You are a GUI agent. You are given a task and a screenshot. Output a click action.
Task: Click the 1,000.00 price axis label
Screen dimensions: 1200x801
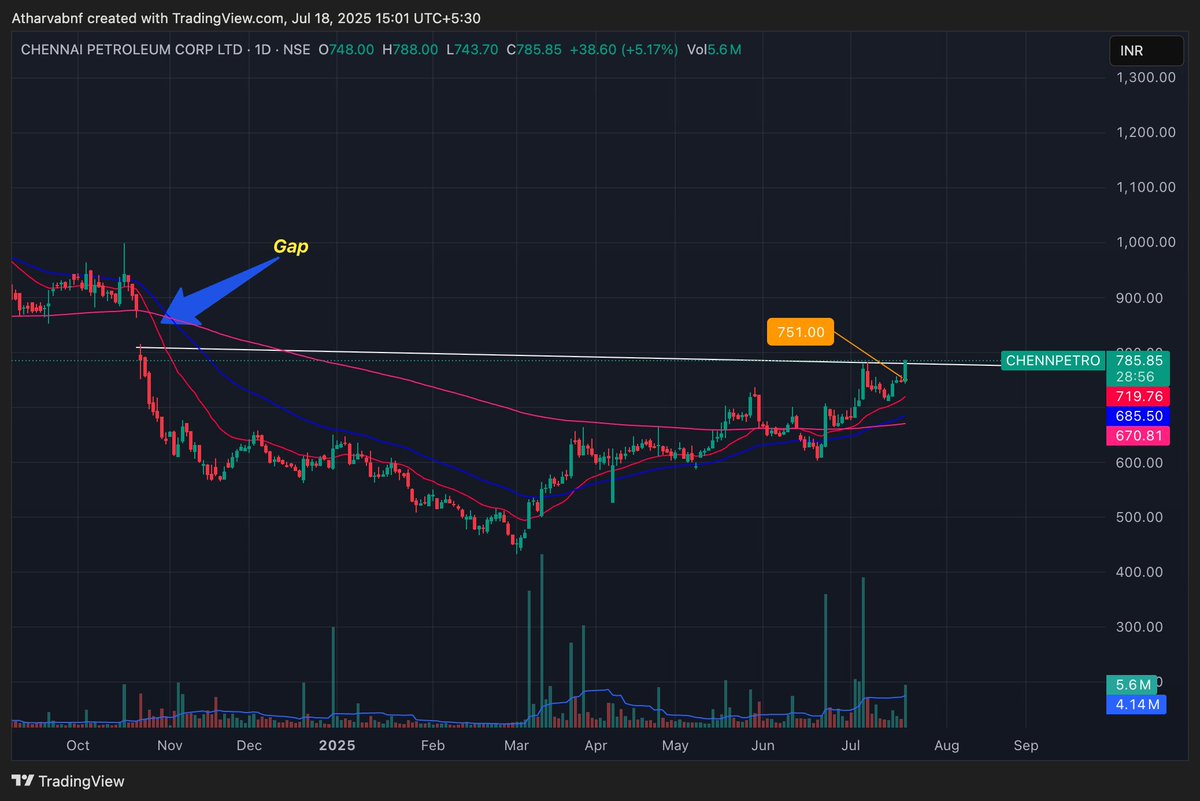coord(1145,242)
